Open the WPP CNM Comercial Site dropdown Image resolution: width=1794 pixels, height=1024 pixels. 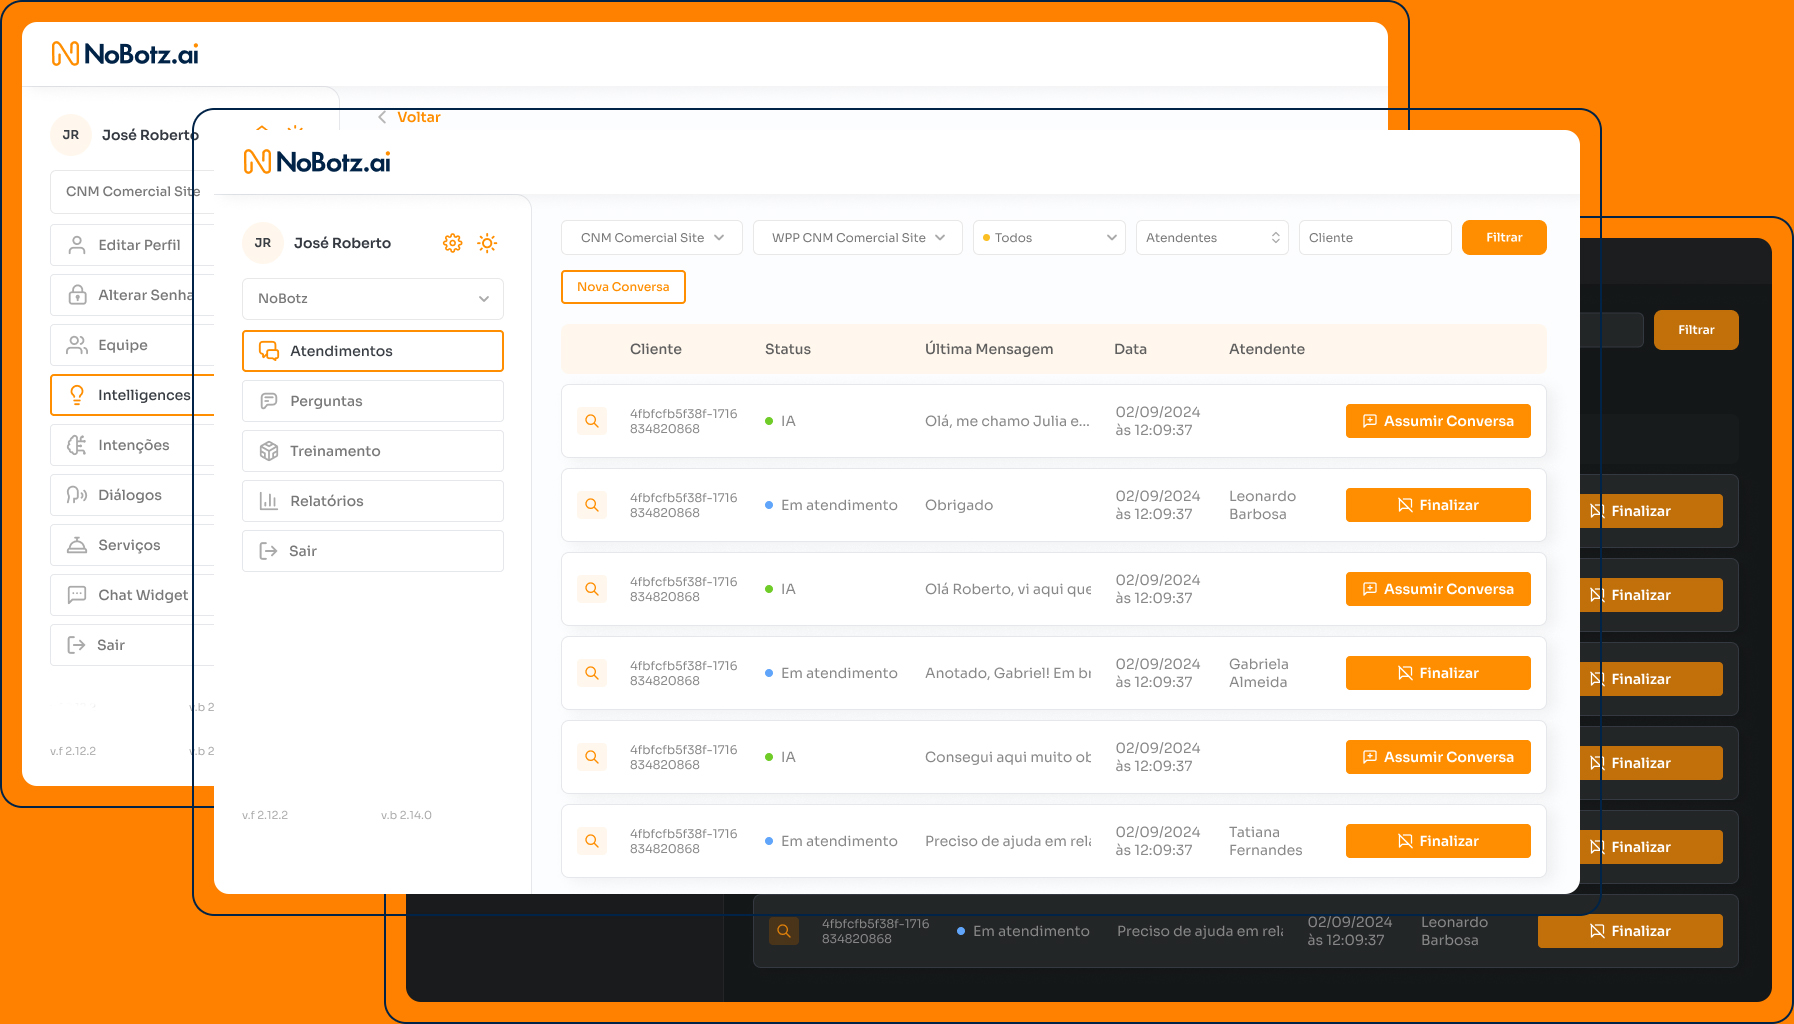857,238
